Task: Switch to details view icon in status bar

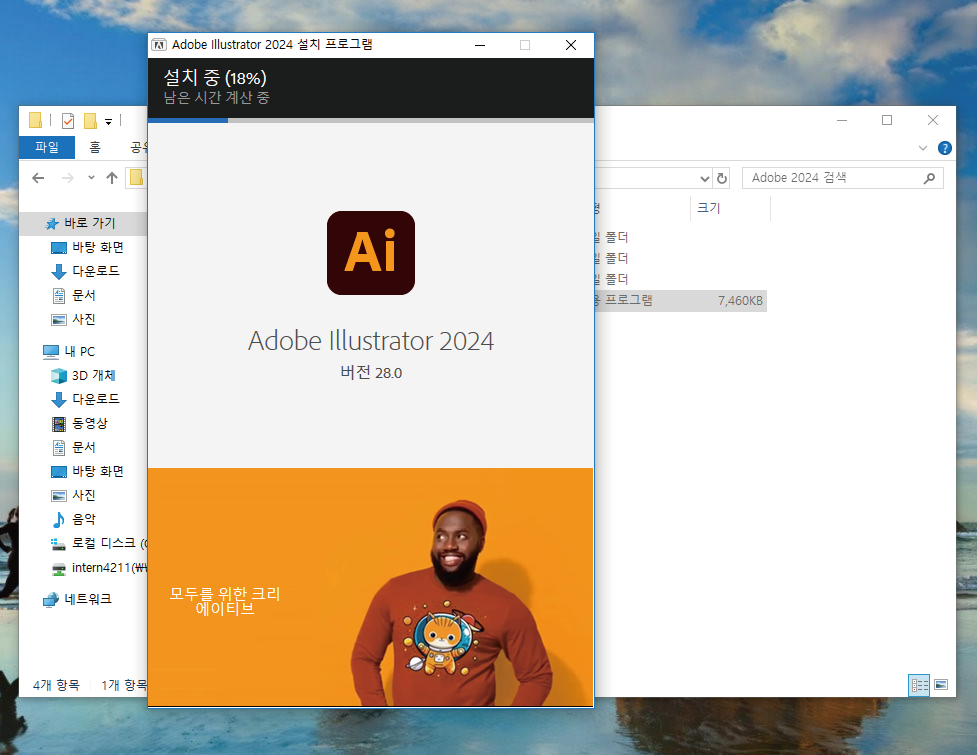Action: coord(919,685)
